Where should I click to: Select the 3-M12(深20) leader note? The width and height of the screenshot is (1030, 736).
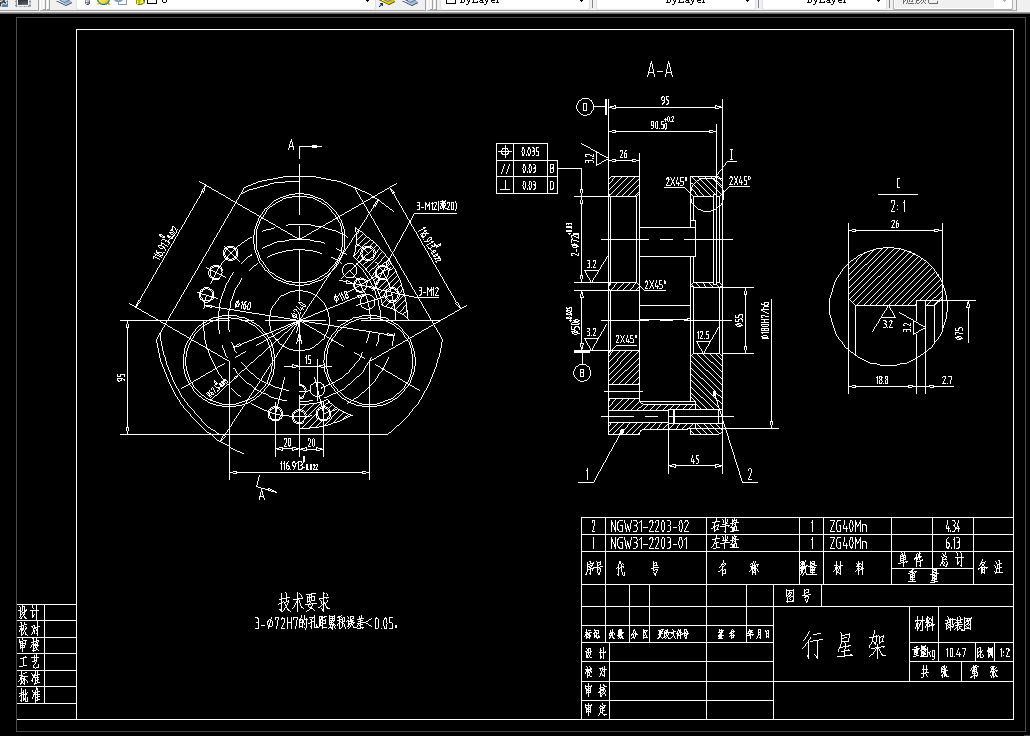click(x=436, y=206)
